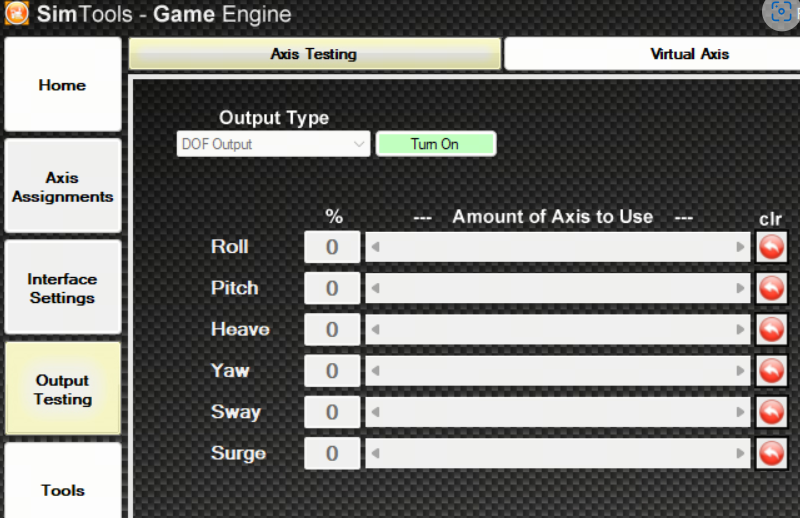Clear the Roll axis with red reset icon
The image size is (800, 518).
pos(771,247)
